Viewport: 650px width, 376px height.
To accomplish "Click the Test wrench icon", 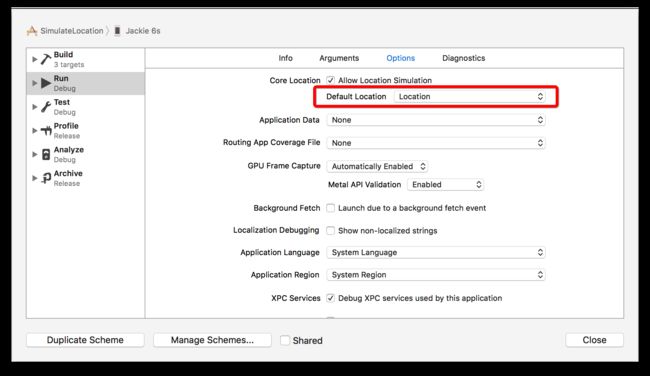I will (46, 107).
